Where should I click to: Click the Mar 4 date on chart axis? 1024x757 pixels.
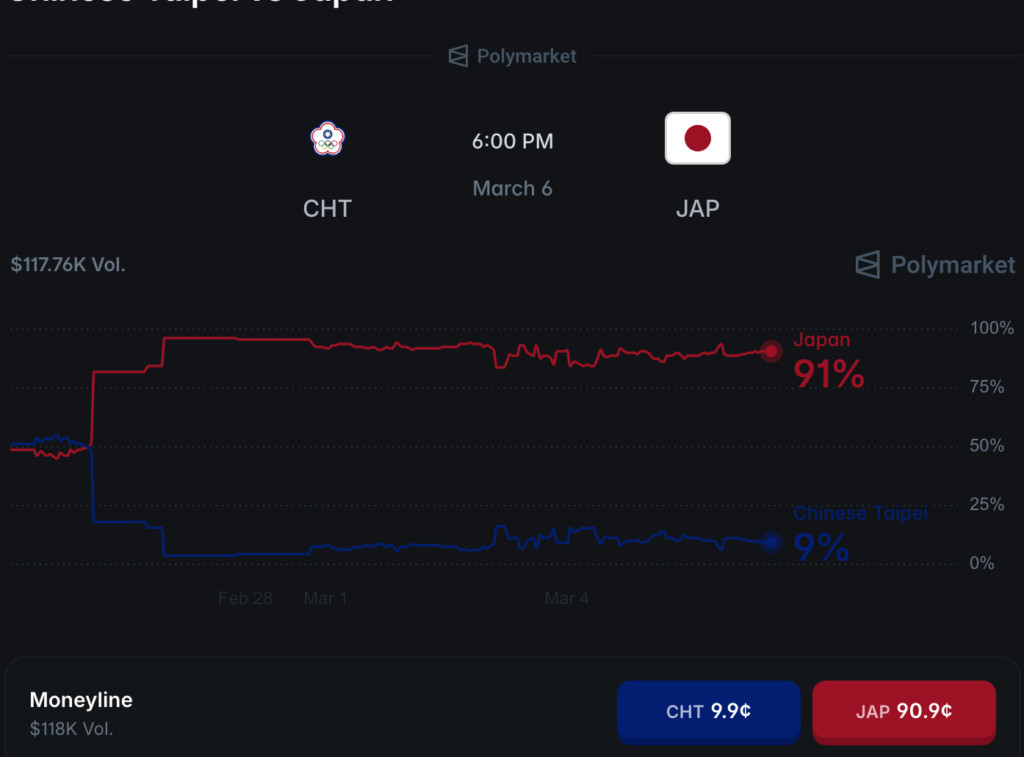[566, 598]
